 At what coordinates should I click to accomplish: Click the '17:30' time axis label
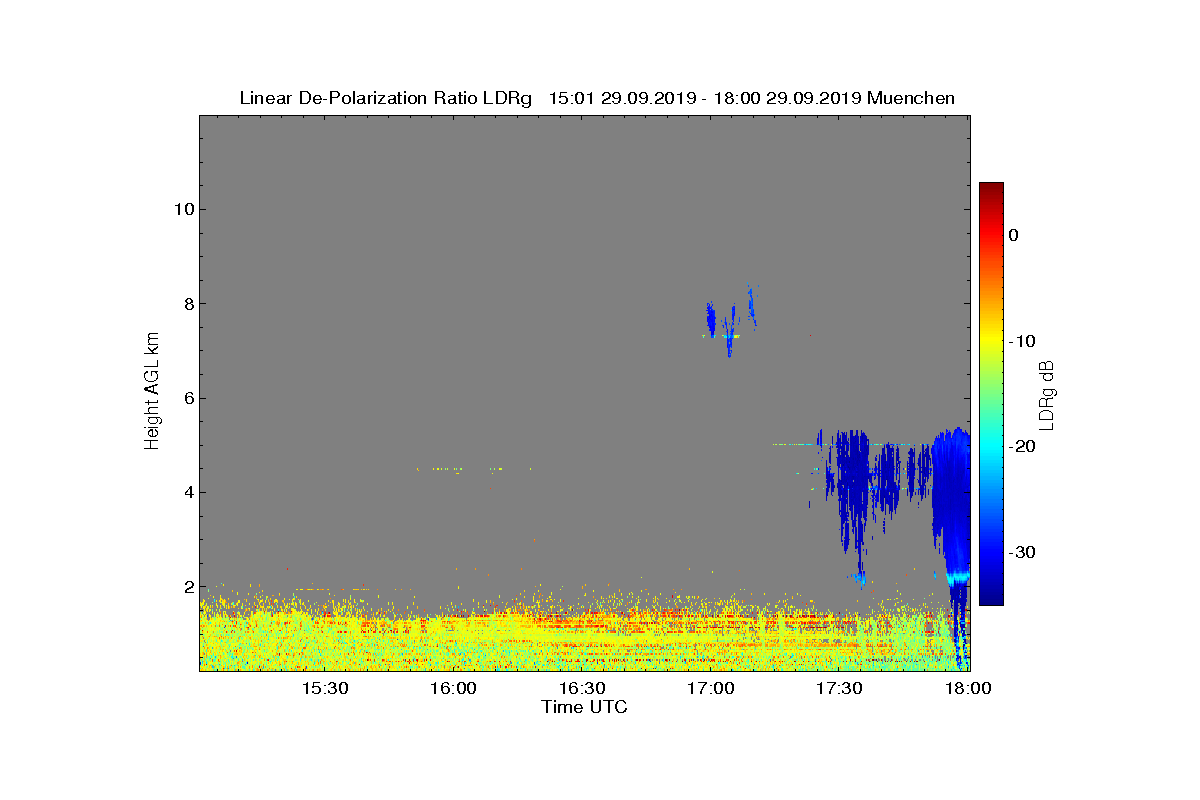pyautogui.click(x=840, y=689)
